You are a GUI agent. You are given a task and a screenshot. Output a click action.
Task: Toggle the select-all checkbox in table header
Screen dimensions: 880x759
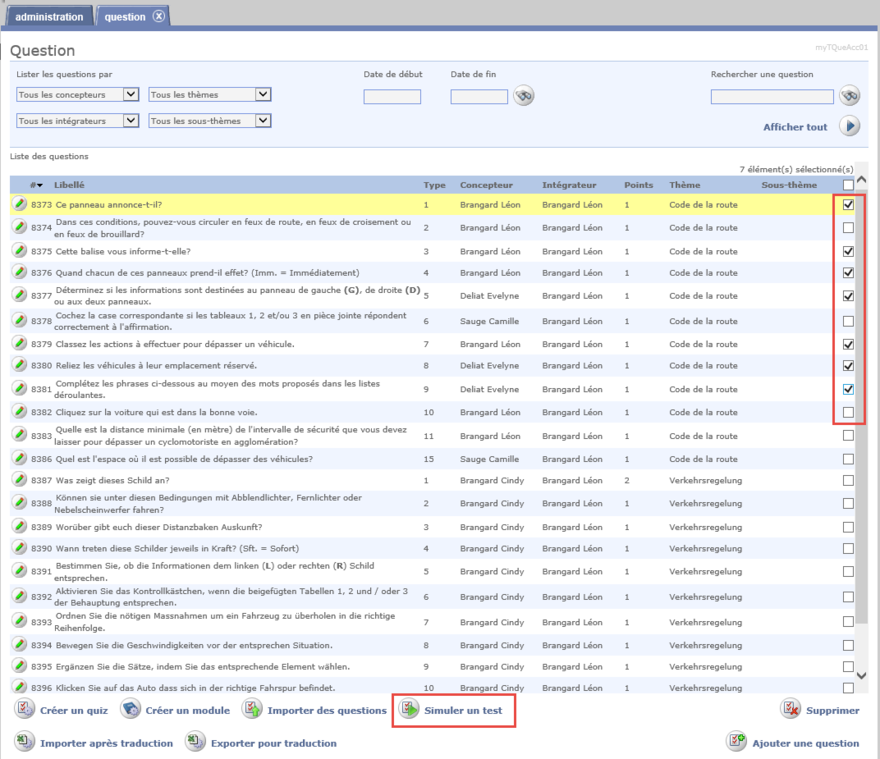(848, 185)
